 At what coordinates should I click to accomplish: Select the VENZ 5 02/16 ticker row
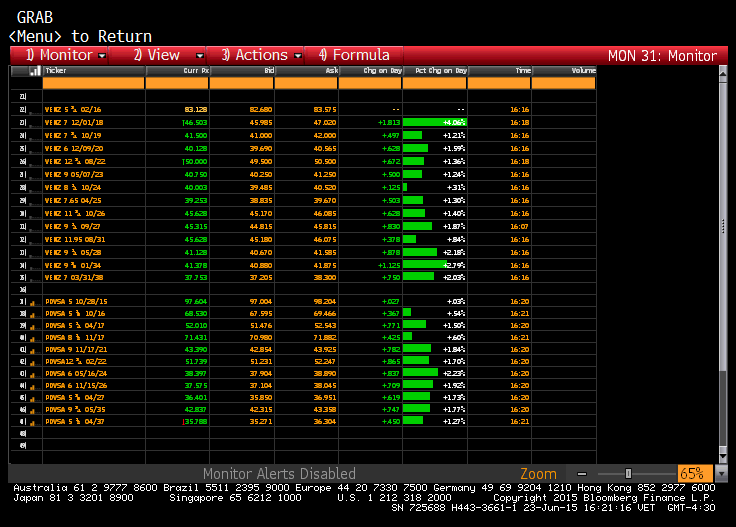[303, 109]
